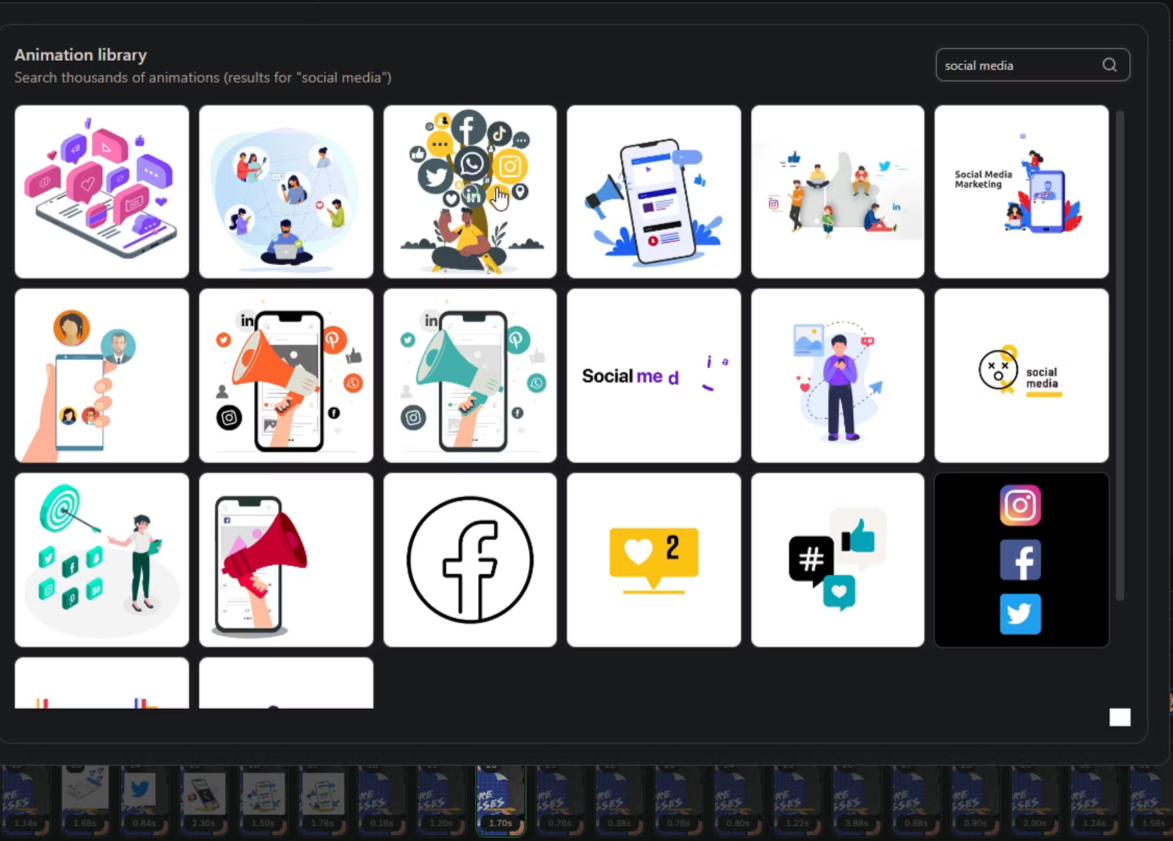This screenshot has width=1173, height=841.
Task: Select the highlighted 1.70s timeline clip
Action: [500, 799]
